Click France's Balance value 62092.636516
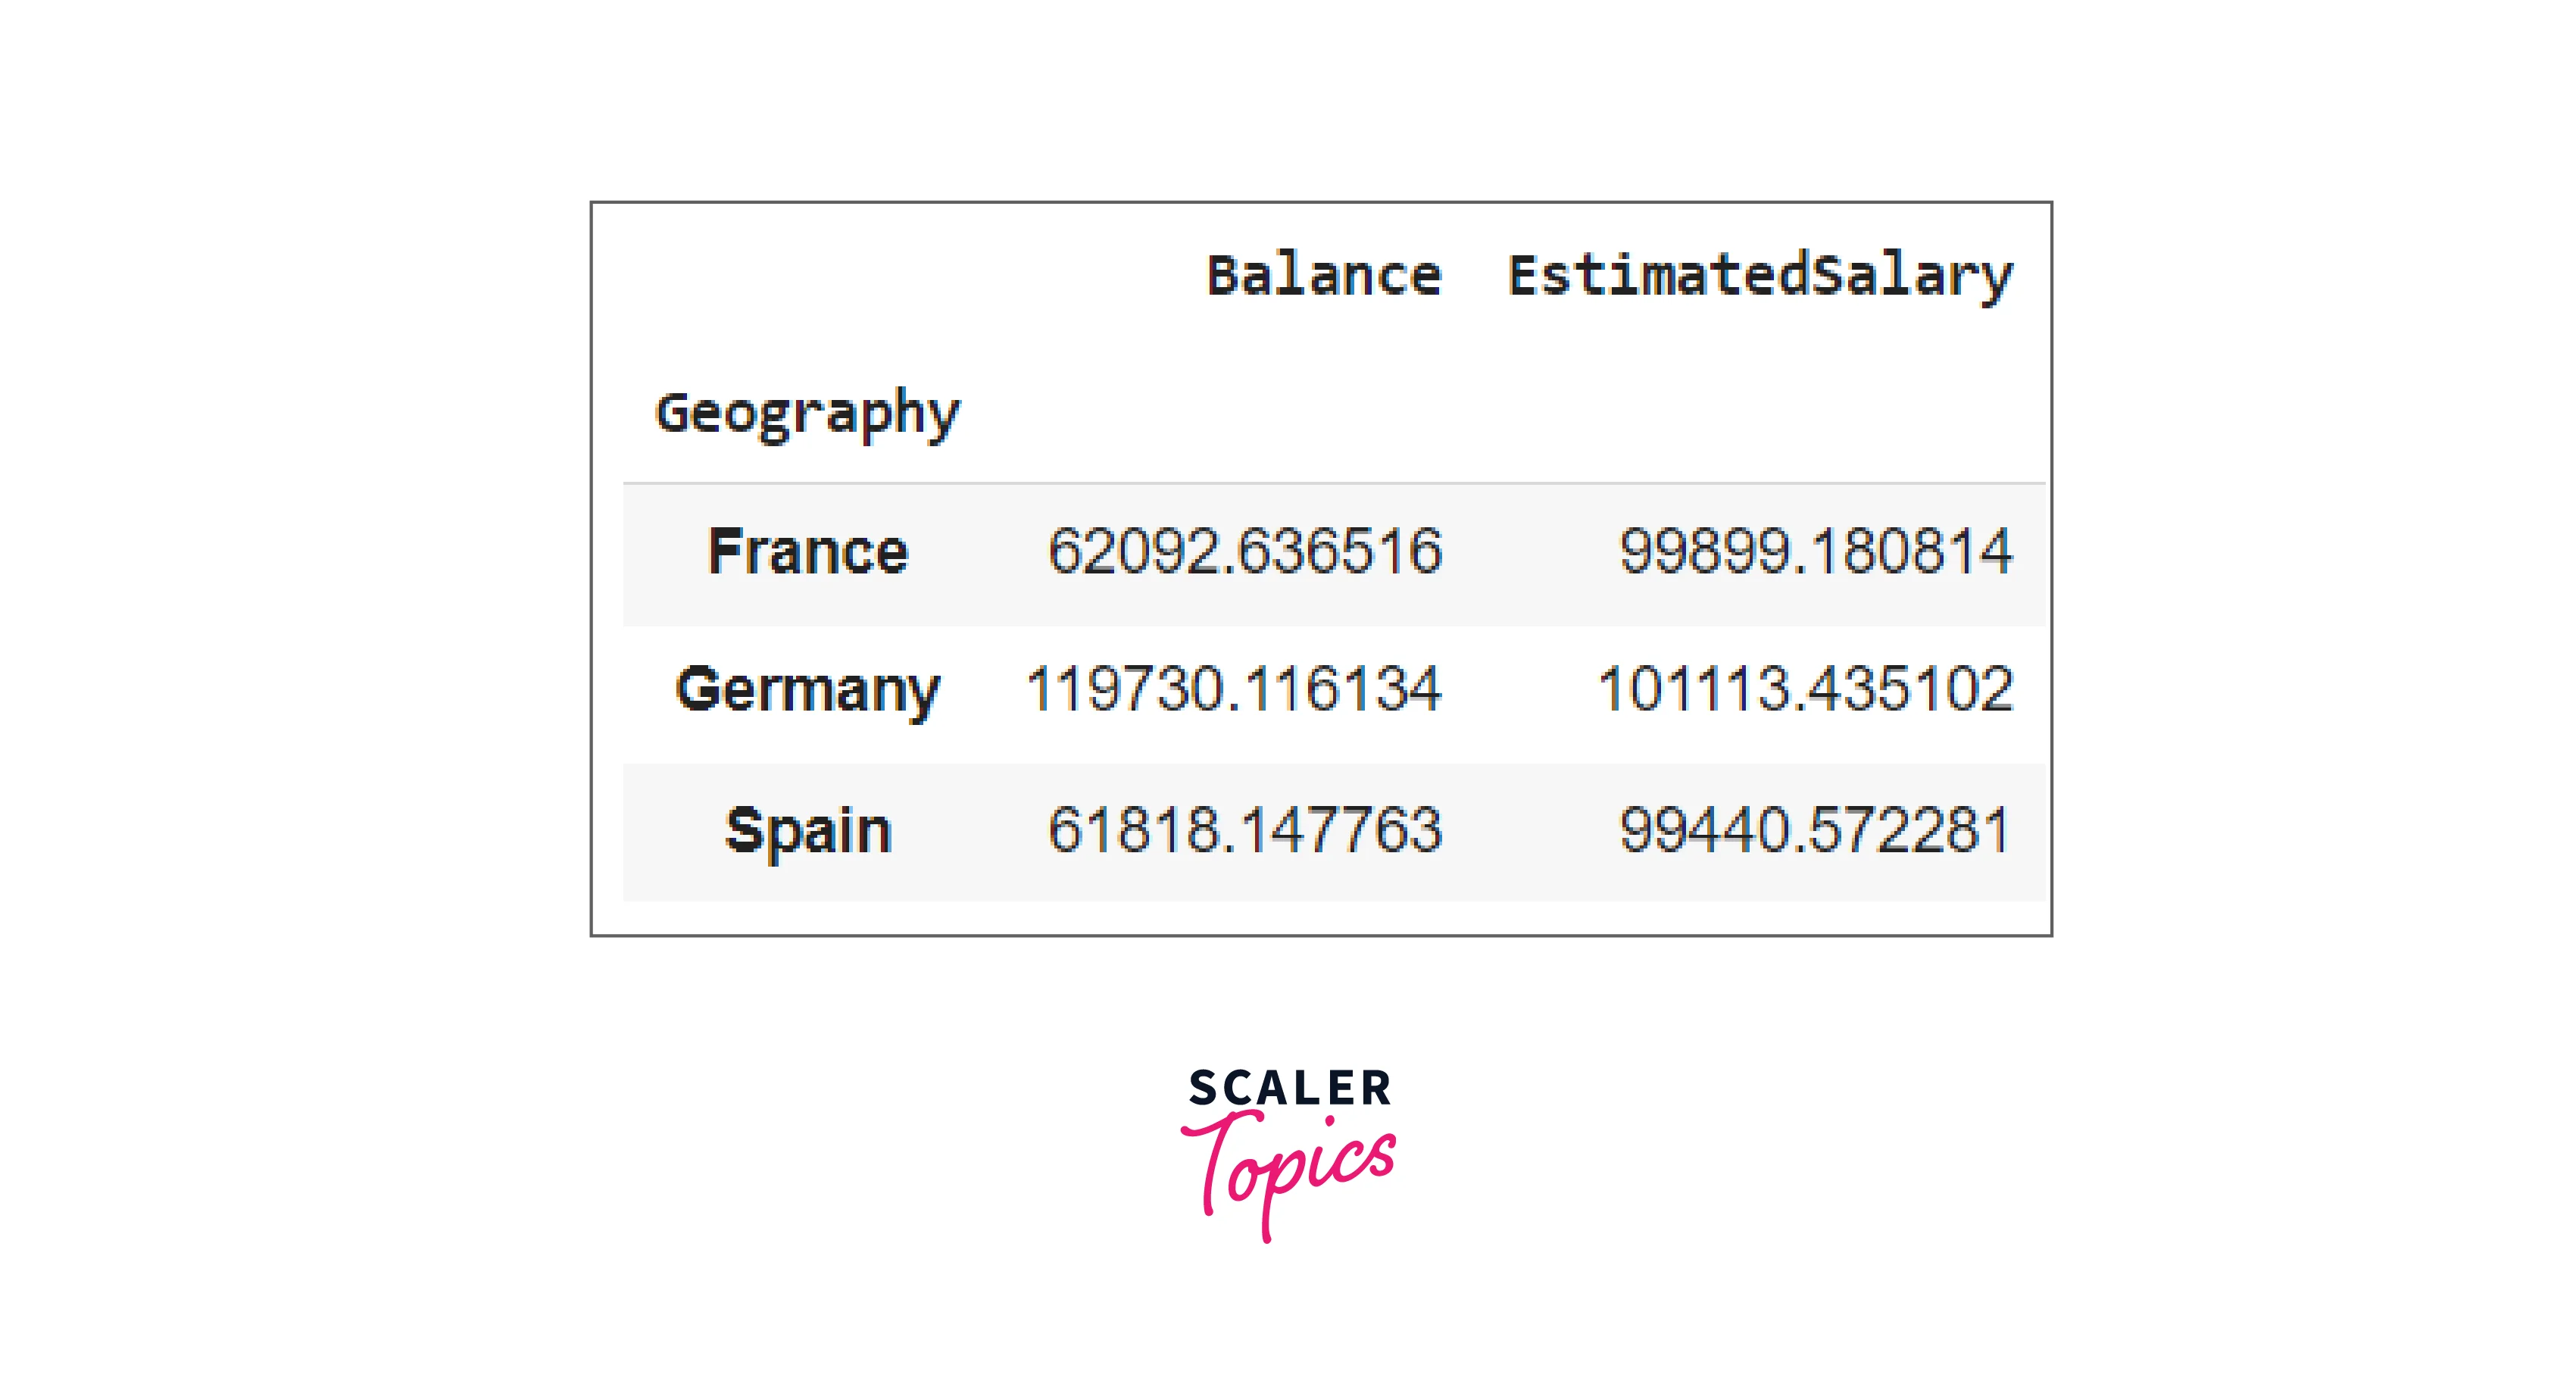The height and width of the screenshot is (1381, 2576). [1244, 551]
